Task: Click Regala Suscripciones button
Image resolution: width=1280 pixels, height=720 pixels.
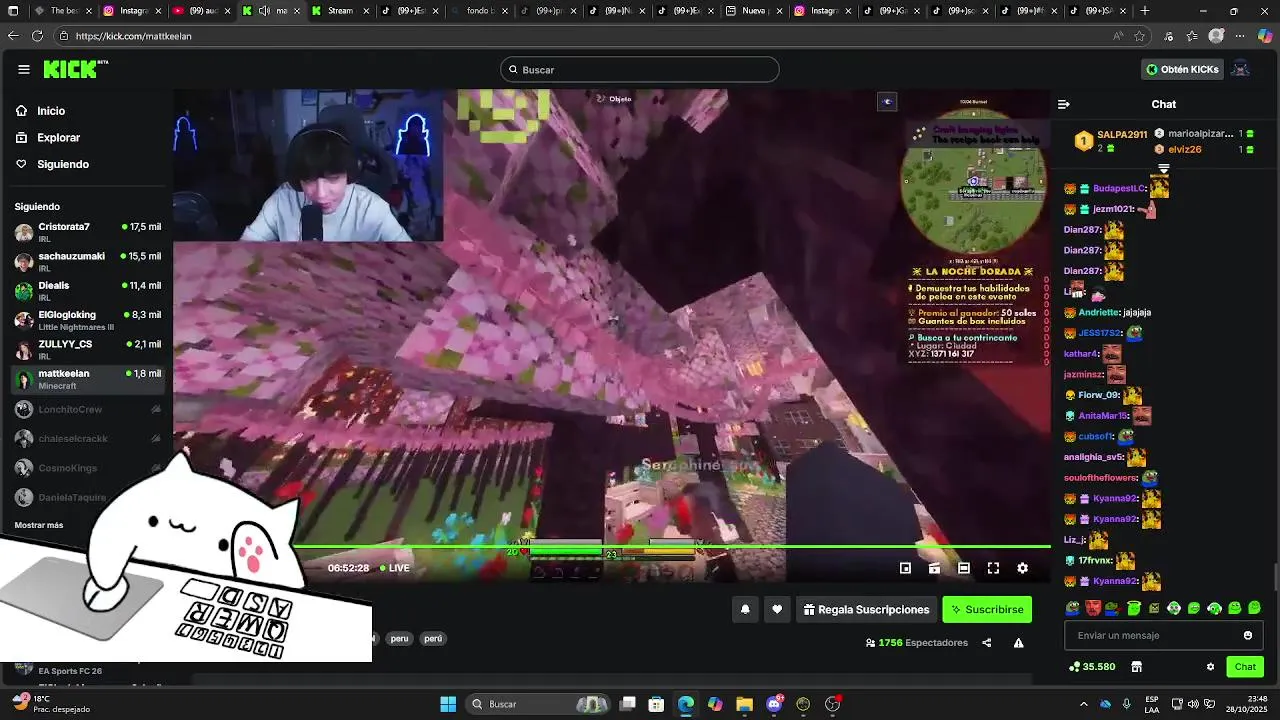Action: pos(866,609)
